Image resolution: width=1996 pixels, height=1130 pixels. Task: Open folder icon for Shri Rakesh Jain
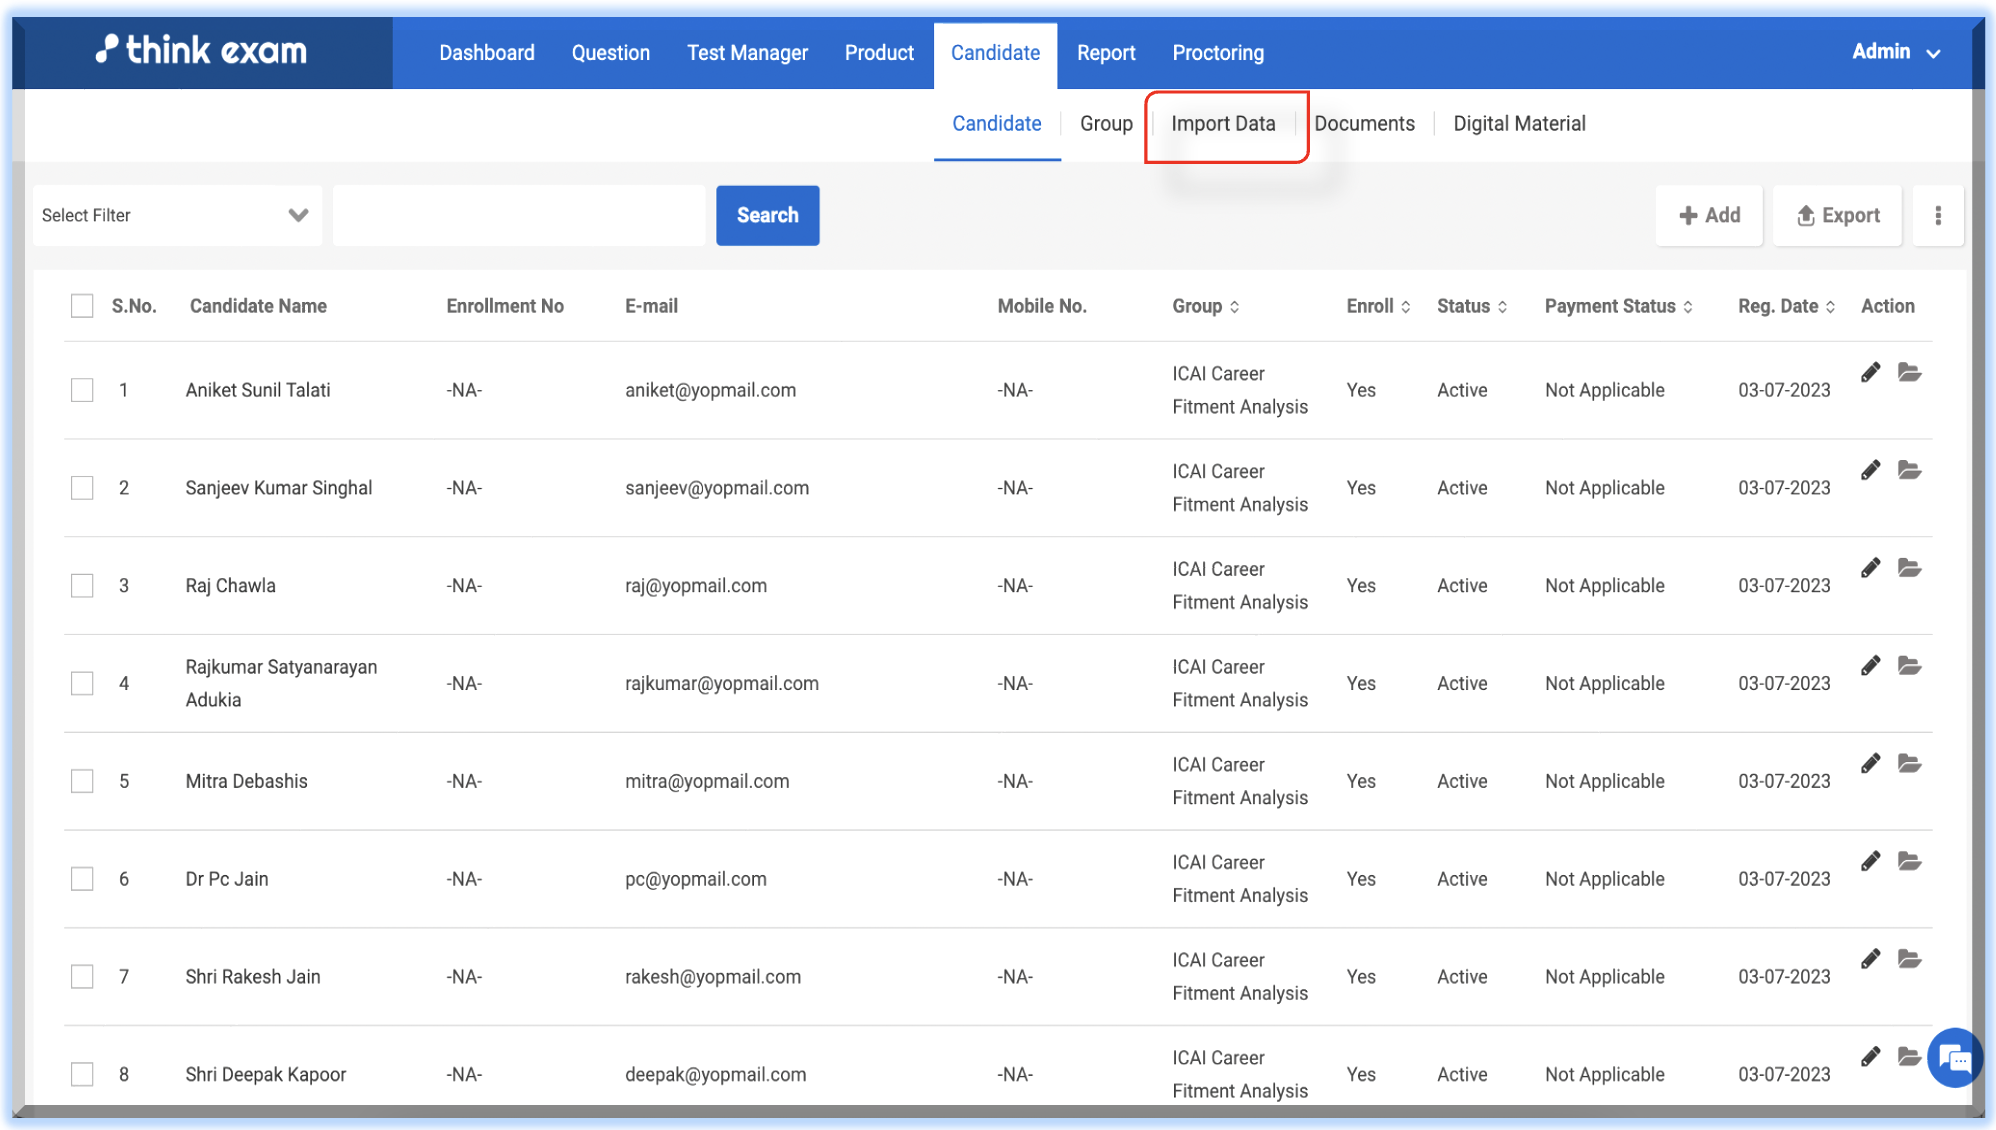(x=1909, y=959)
